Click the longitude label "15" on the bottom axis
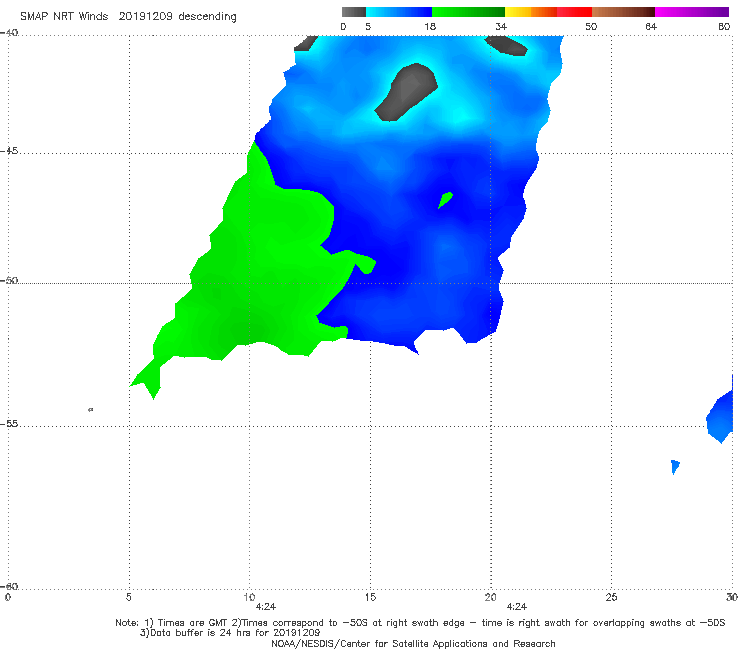 pyautogui.click(x=370, y=598)
